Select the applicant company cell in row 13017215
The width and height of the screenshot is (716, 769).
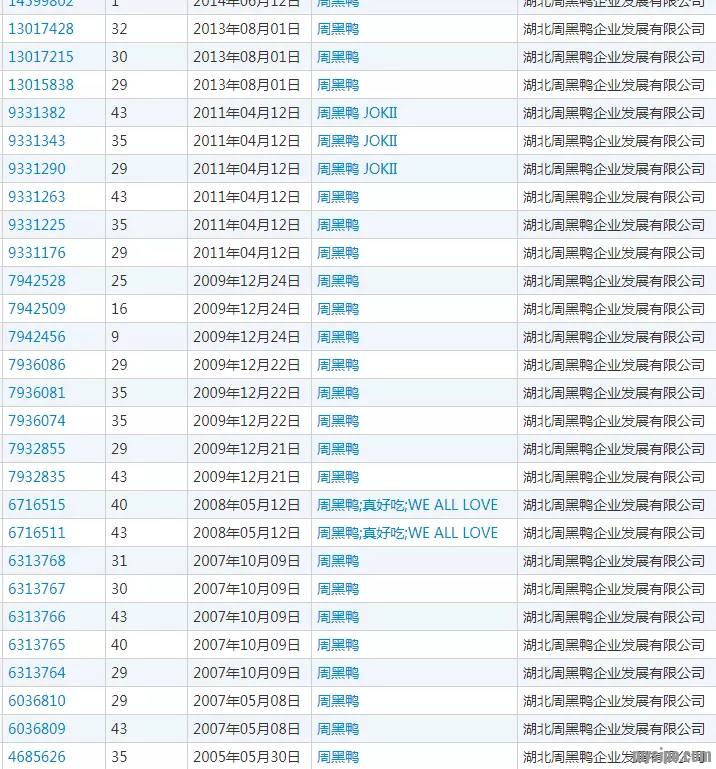click(614, 57)
